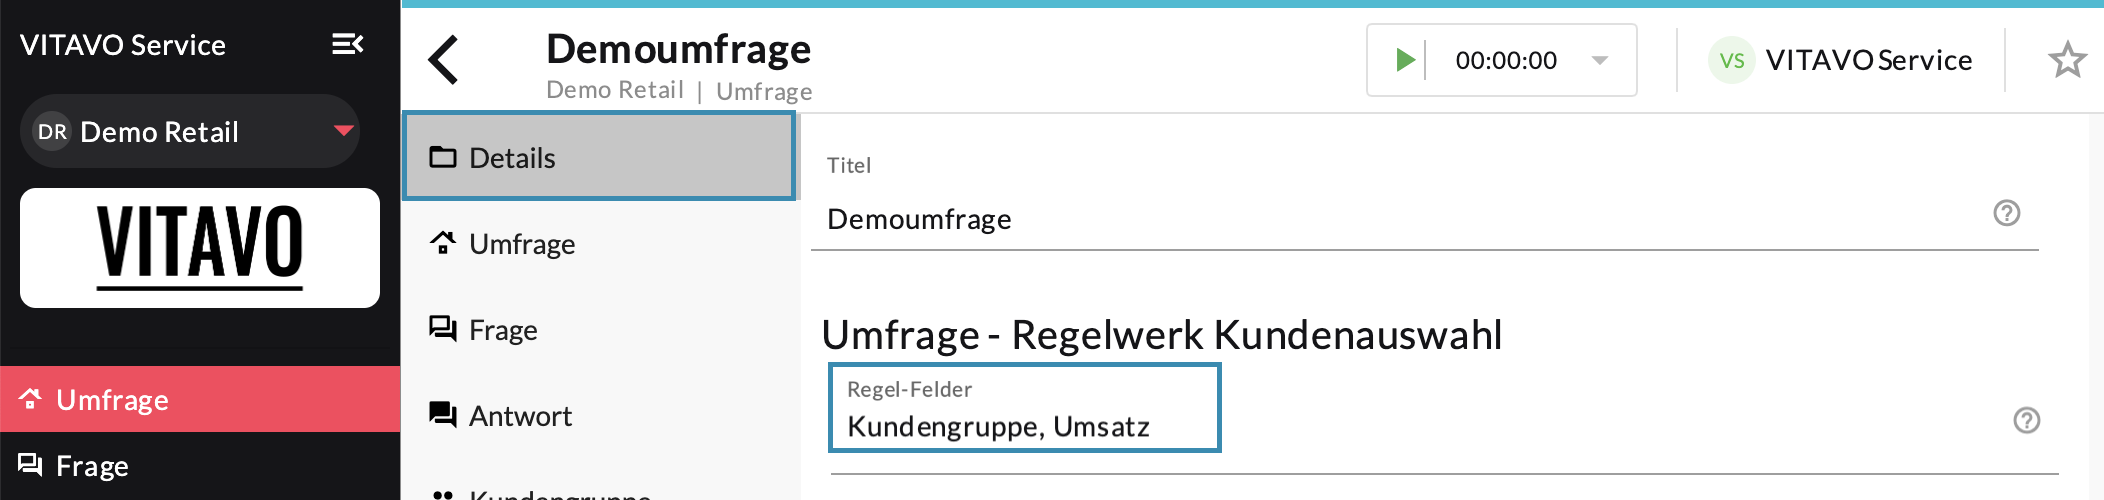Image resolution: width=2104 pixels, height=500 pixels.
Task: Select the Details tab
Action: (x=598, y=157)
